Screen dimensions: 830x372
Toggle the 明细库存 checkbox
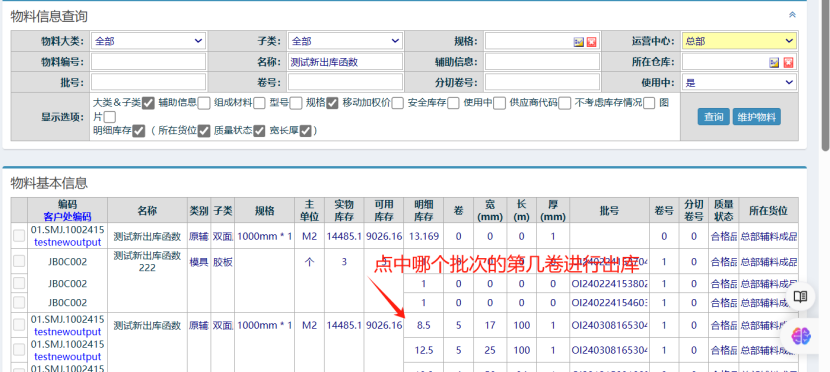(139, 131)
